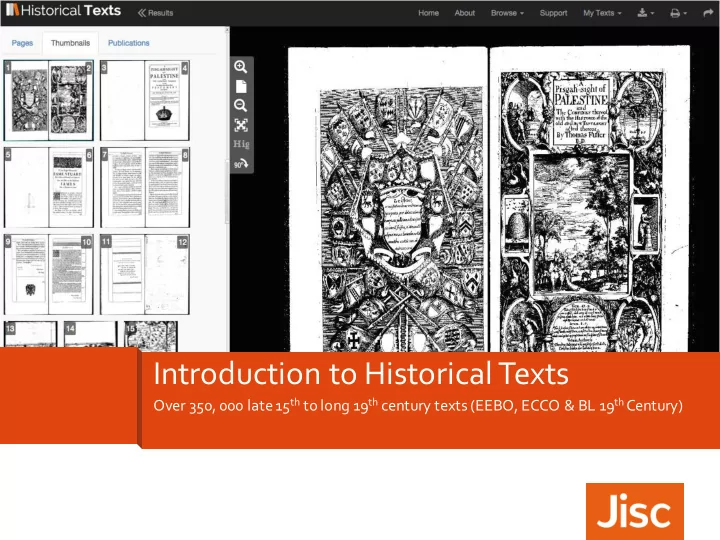
Task: Rotate the page 90 degrees
Action: pos(241,164)
